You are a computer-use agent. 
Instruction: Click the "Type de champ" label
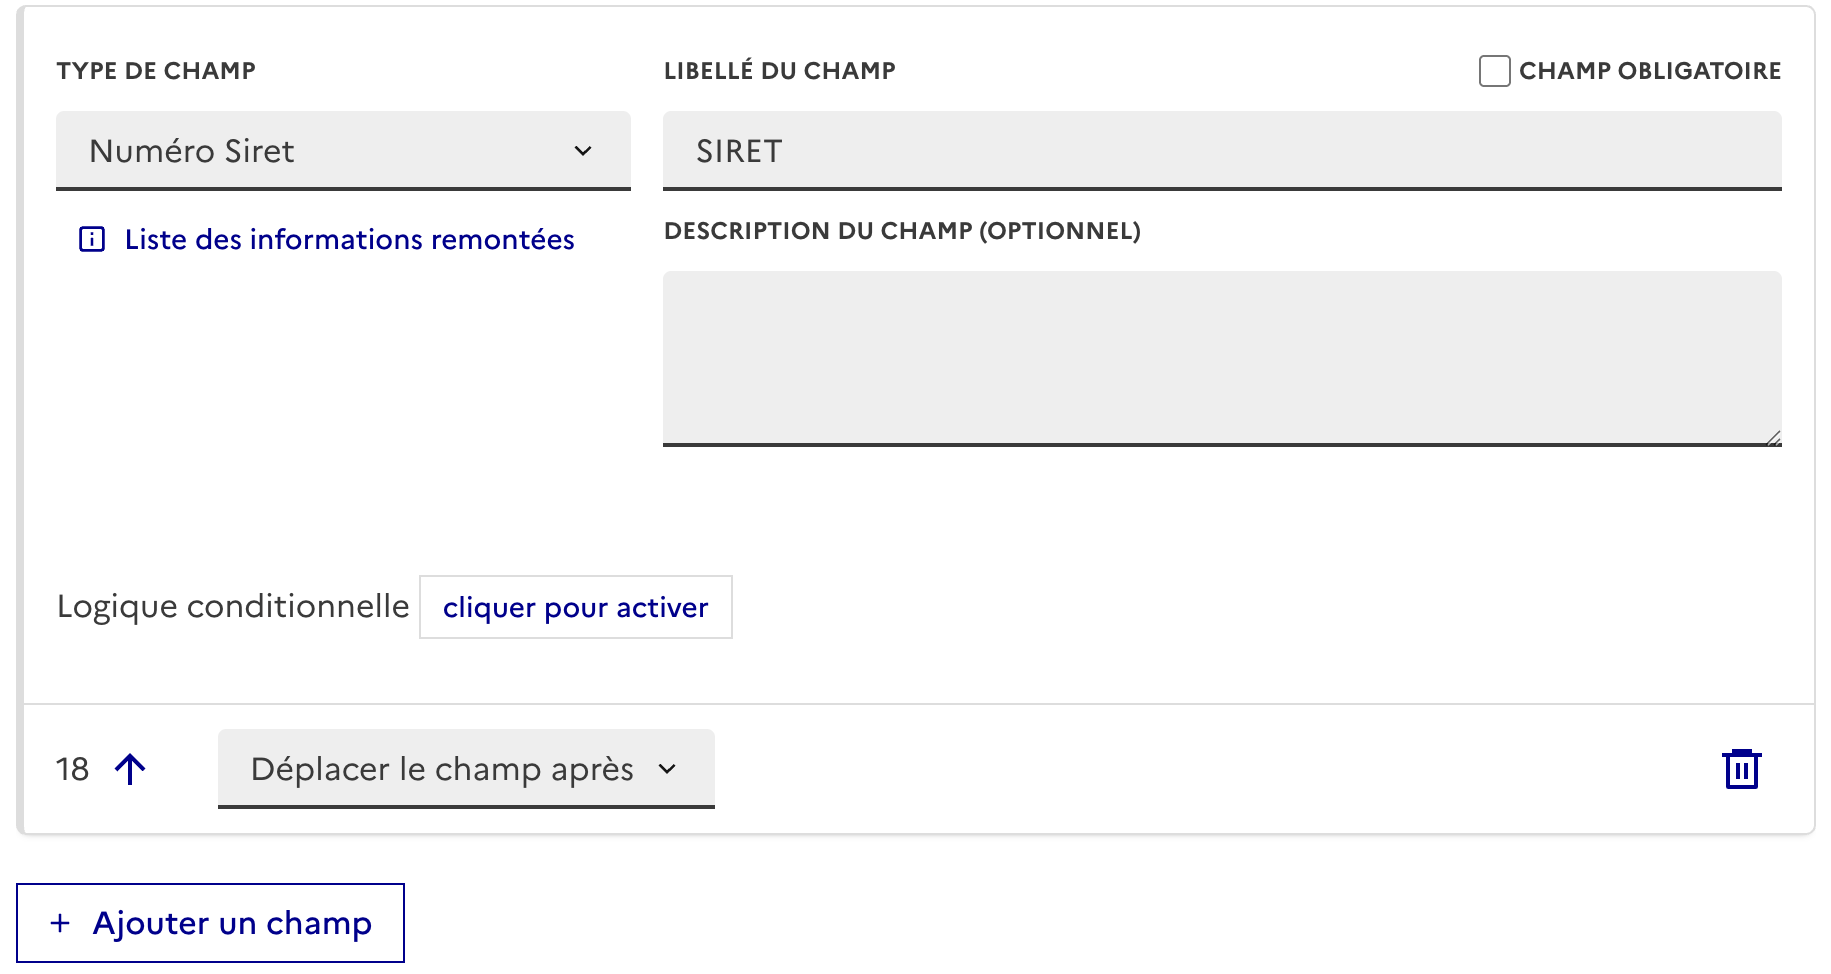(x=156, y=71)
